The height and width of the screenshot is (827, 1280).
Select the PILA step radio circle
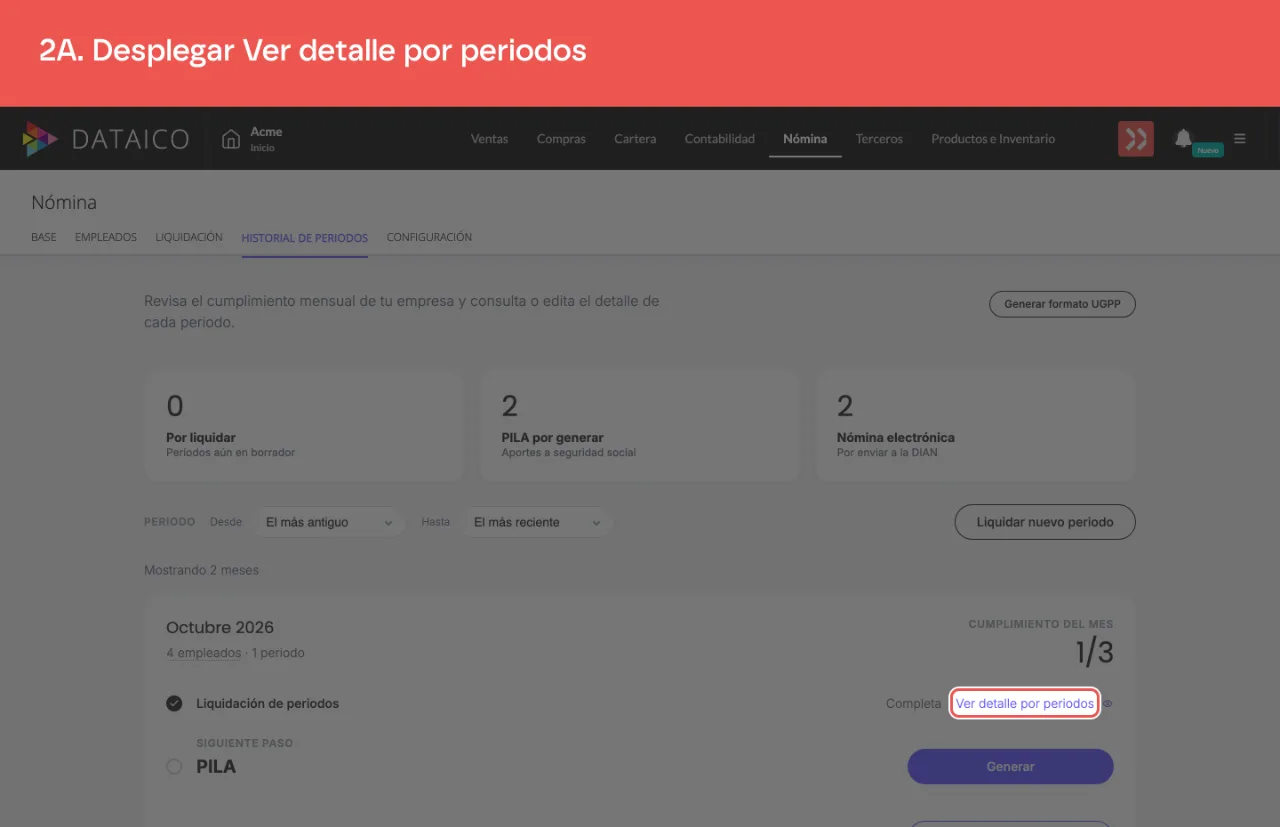(x=174, y=767)
